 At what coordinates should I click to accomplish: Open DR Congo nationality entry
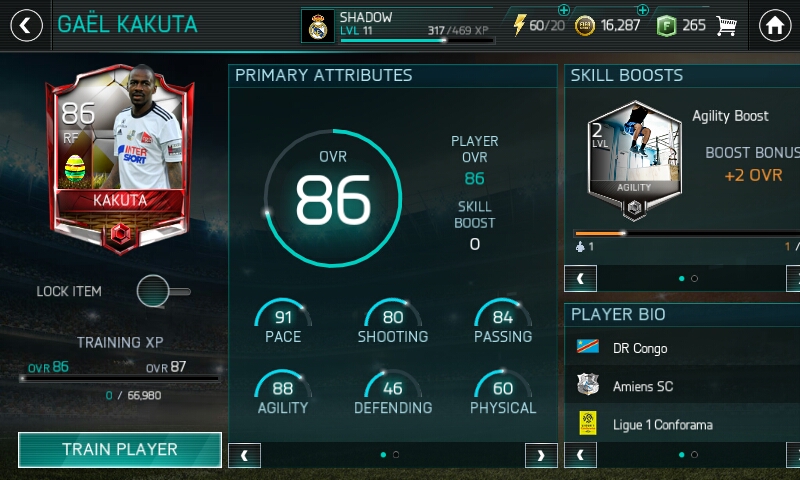point(682,347)
